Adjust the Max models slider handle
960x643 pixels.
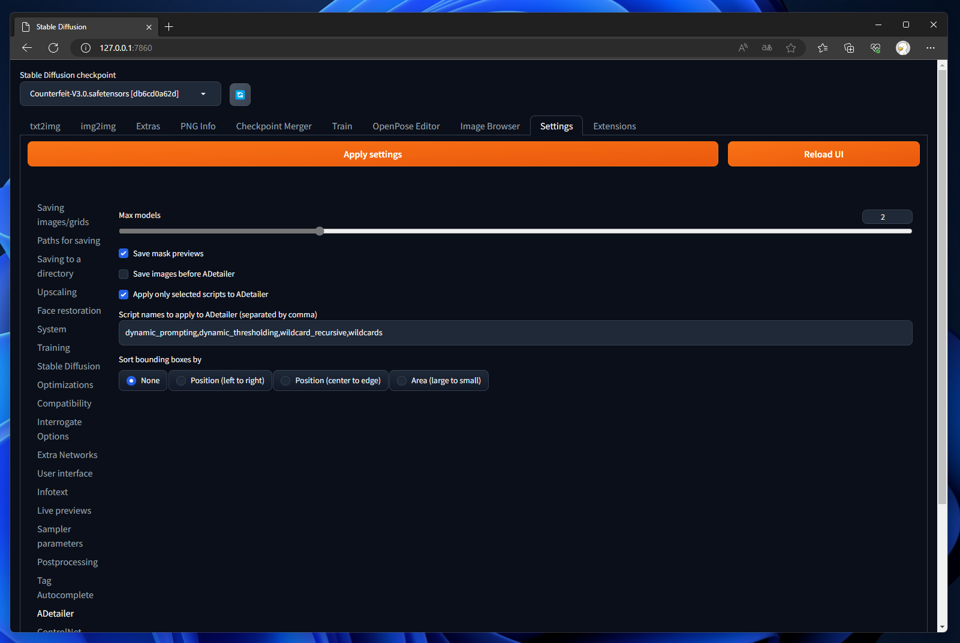coord(320,231)
